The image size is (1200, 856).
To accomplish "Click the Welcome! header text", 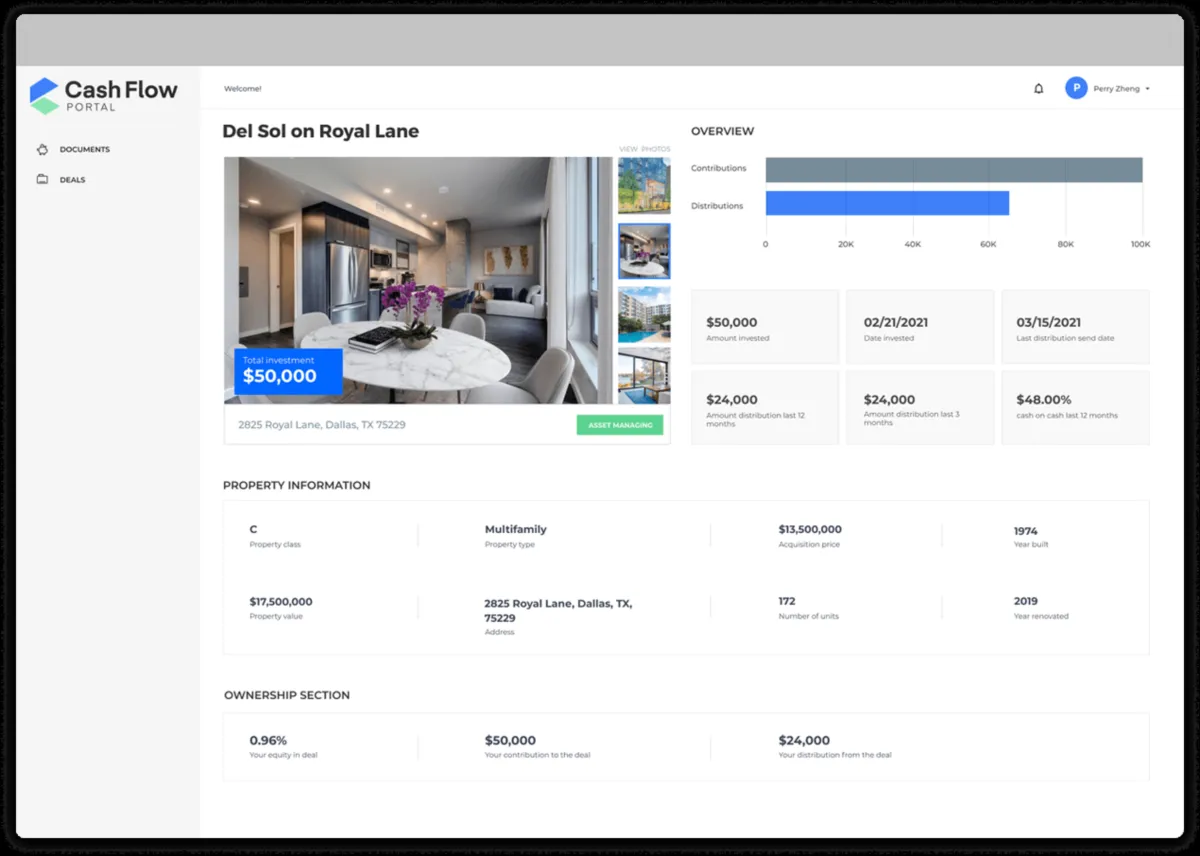I will tap(243, 89).
